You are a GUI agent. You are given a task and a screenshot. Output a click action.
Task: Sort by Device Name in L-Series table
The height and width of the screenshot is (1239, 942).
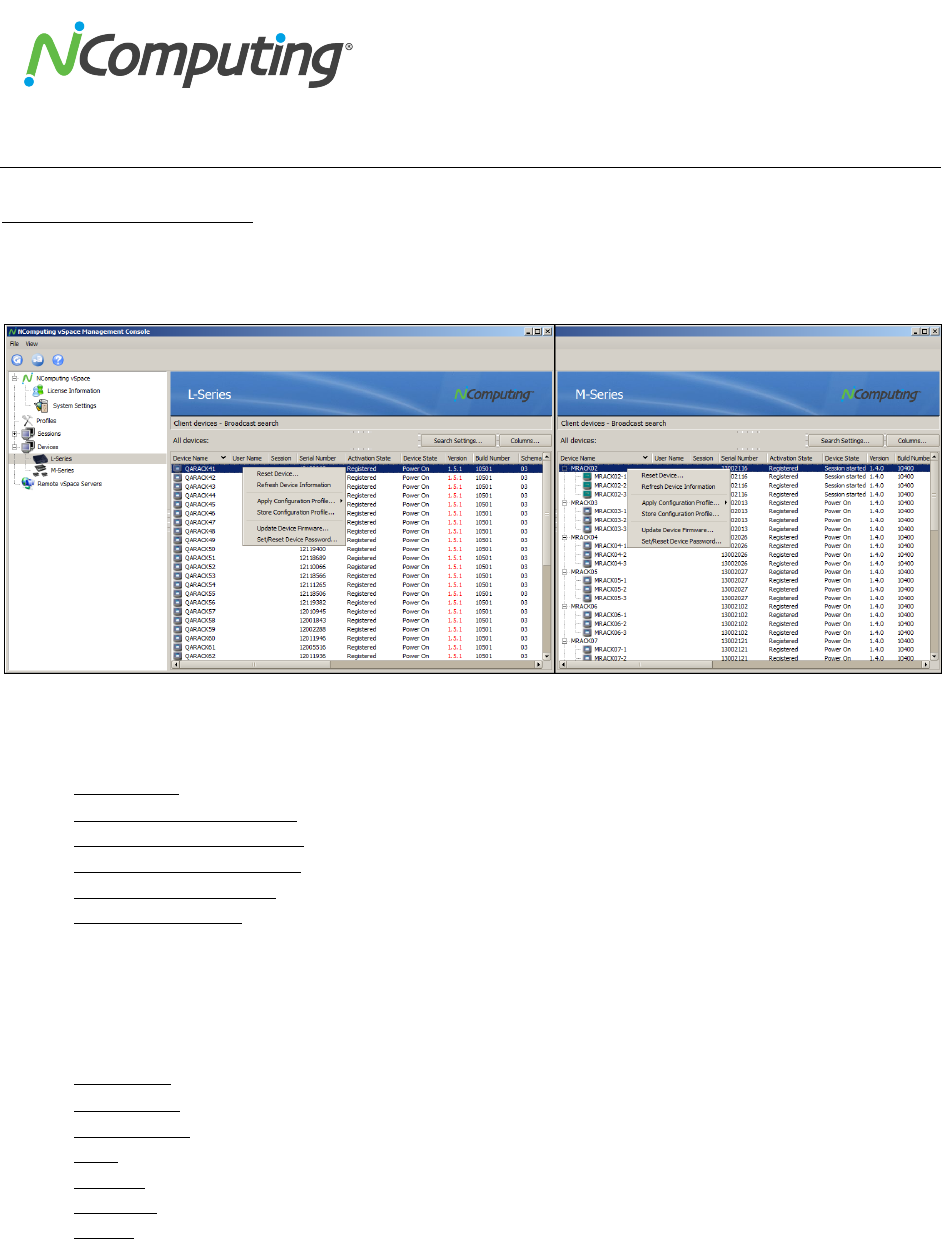point(199,458)
